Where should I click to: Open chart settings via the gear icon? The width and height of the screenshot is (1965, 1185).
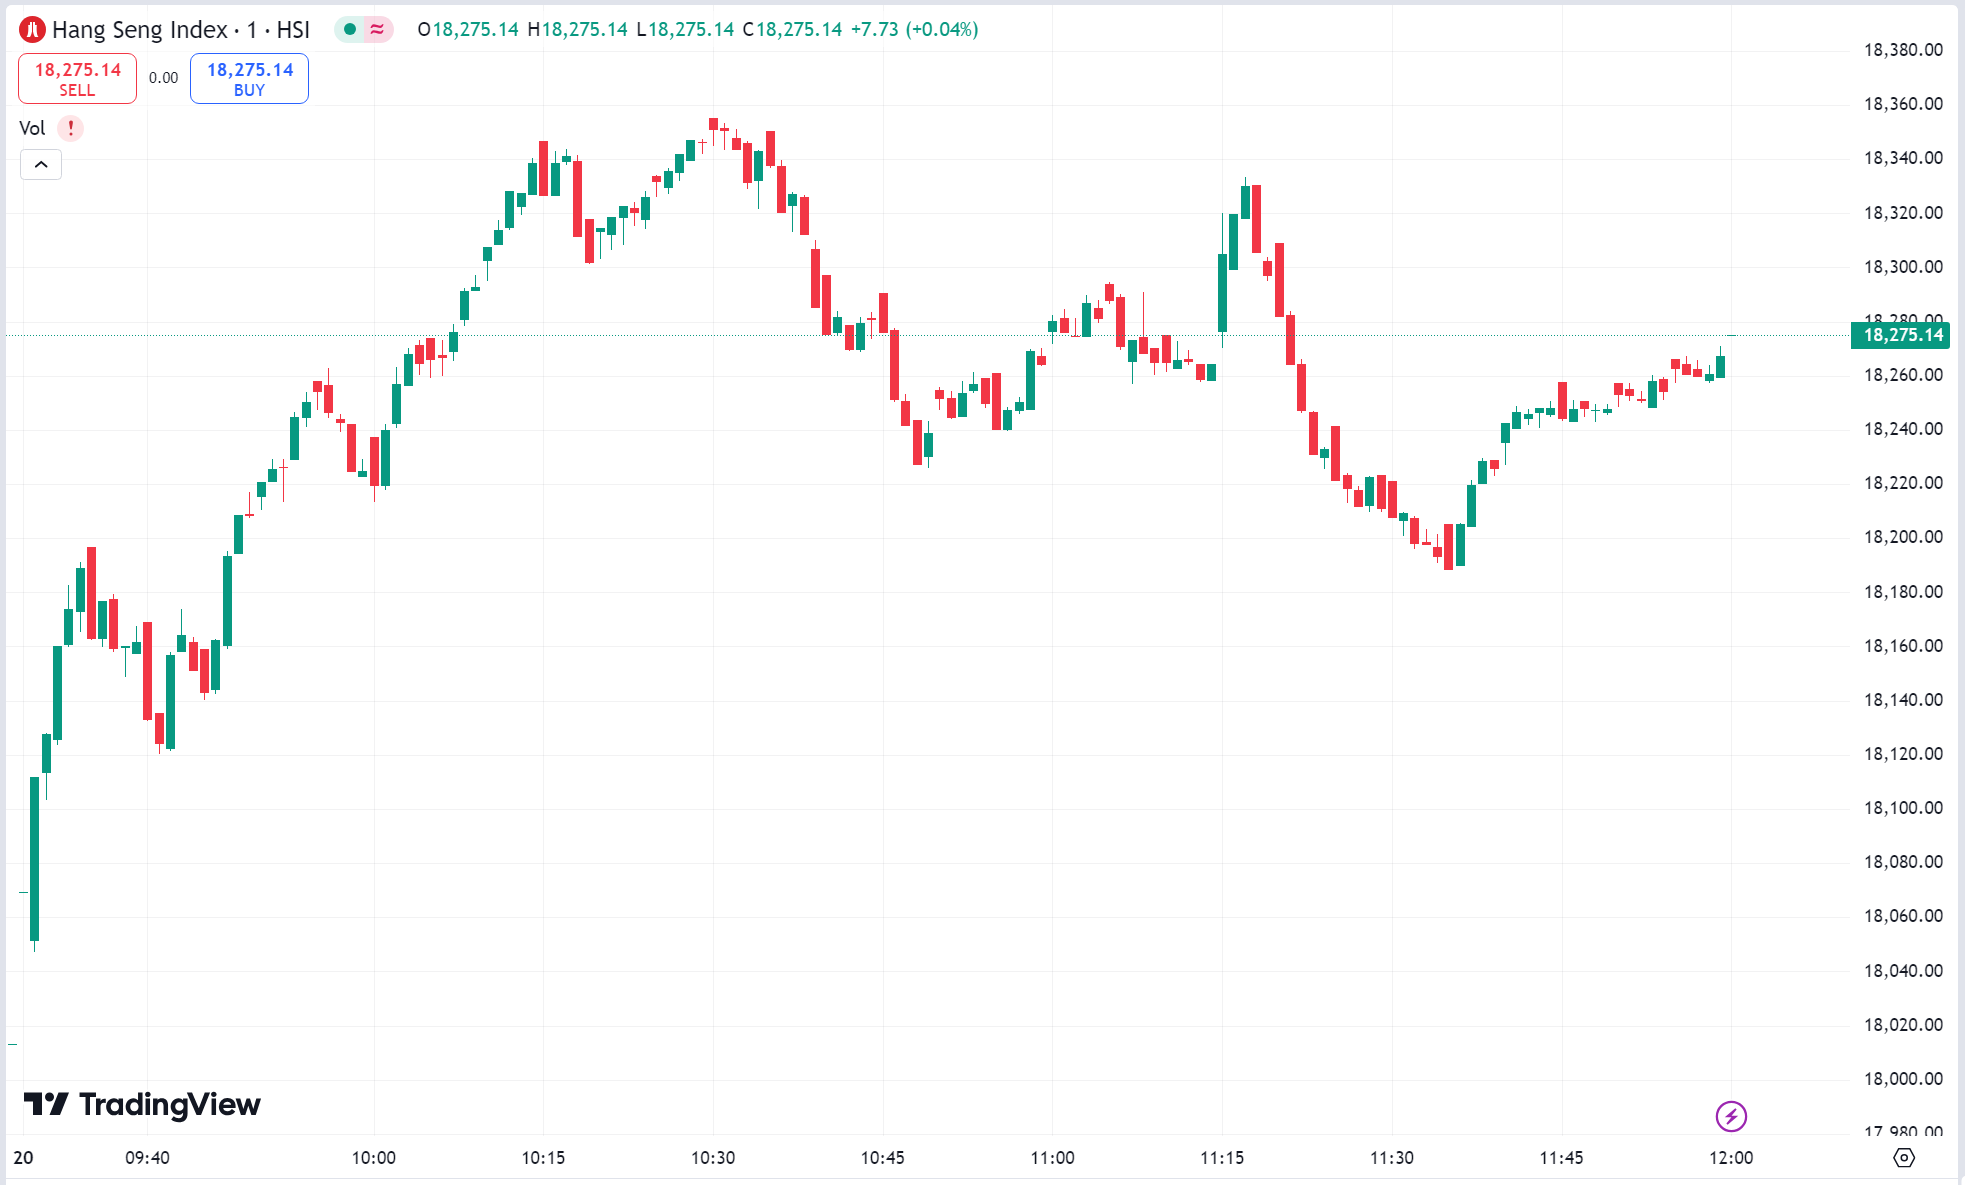(1904, 1157)
